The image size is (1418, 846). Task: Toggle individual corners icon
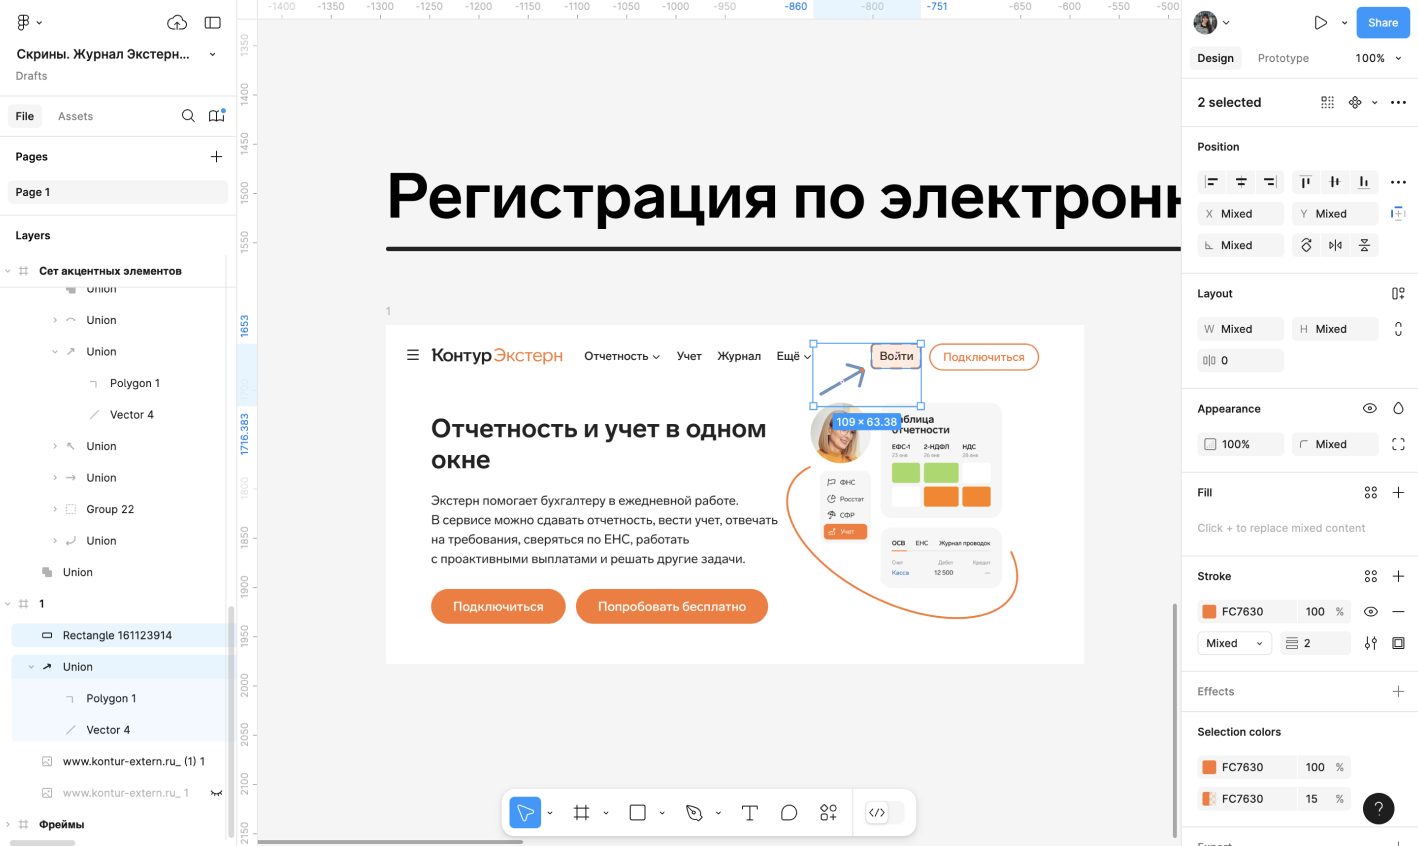[x=1398, y=444]
